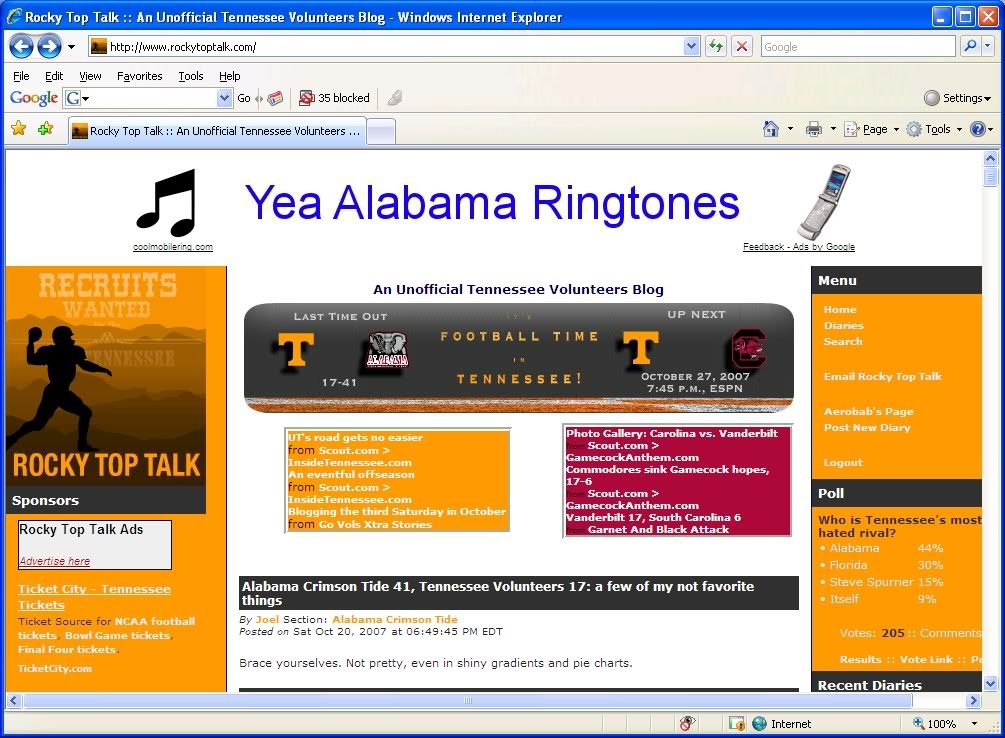The image size is (1005, 738).
Task: Click the author name Joel link
Action: [x=267, y=619]
